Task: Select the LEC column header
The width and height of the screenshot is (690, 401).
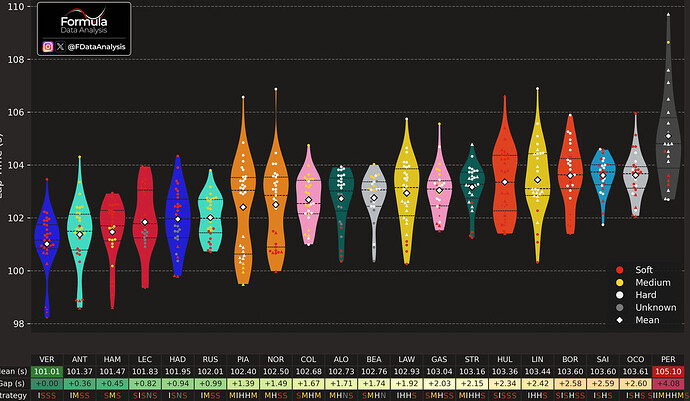Action: point(145,360)
